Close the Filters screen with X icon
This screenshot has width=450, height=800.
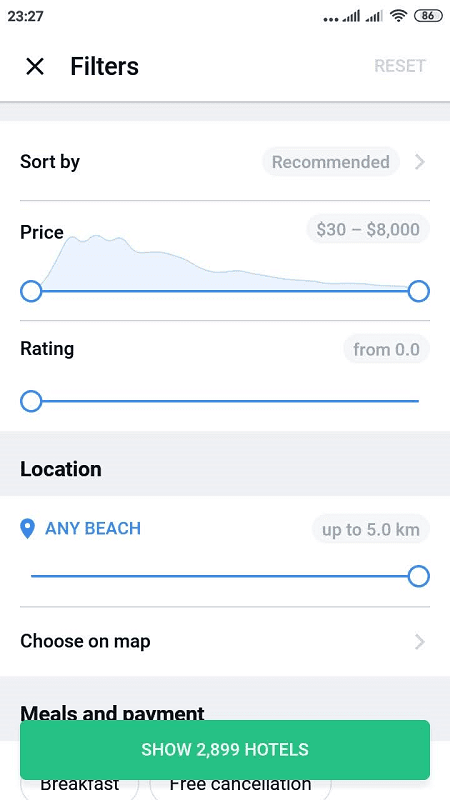[35, 66]
